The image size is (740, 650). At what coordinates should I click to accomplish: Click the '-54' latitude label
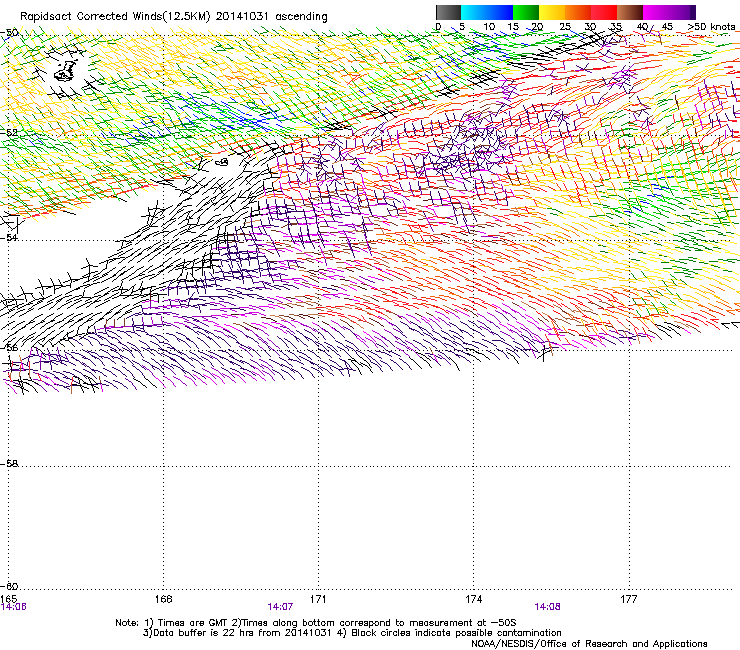[x=9, y=237]
